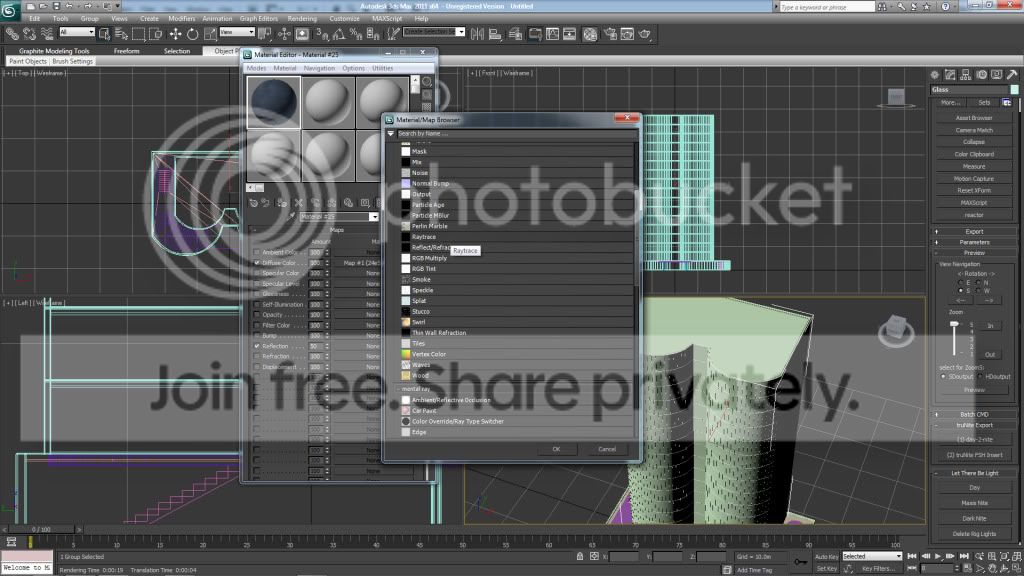Expand the Batch CMD rollout
Image resolution: width=1024 pixels, height=576 pixels.
[x=974, y=415]
